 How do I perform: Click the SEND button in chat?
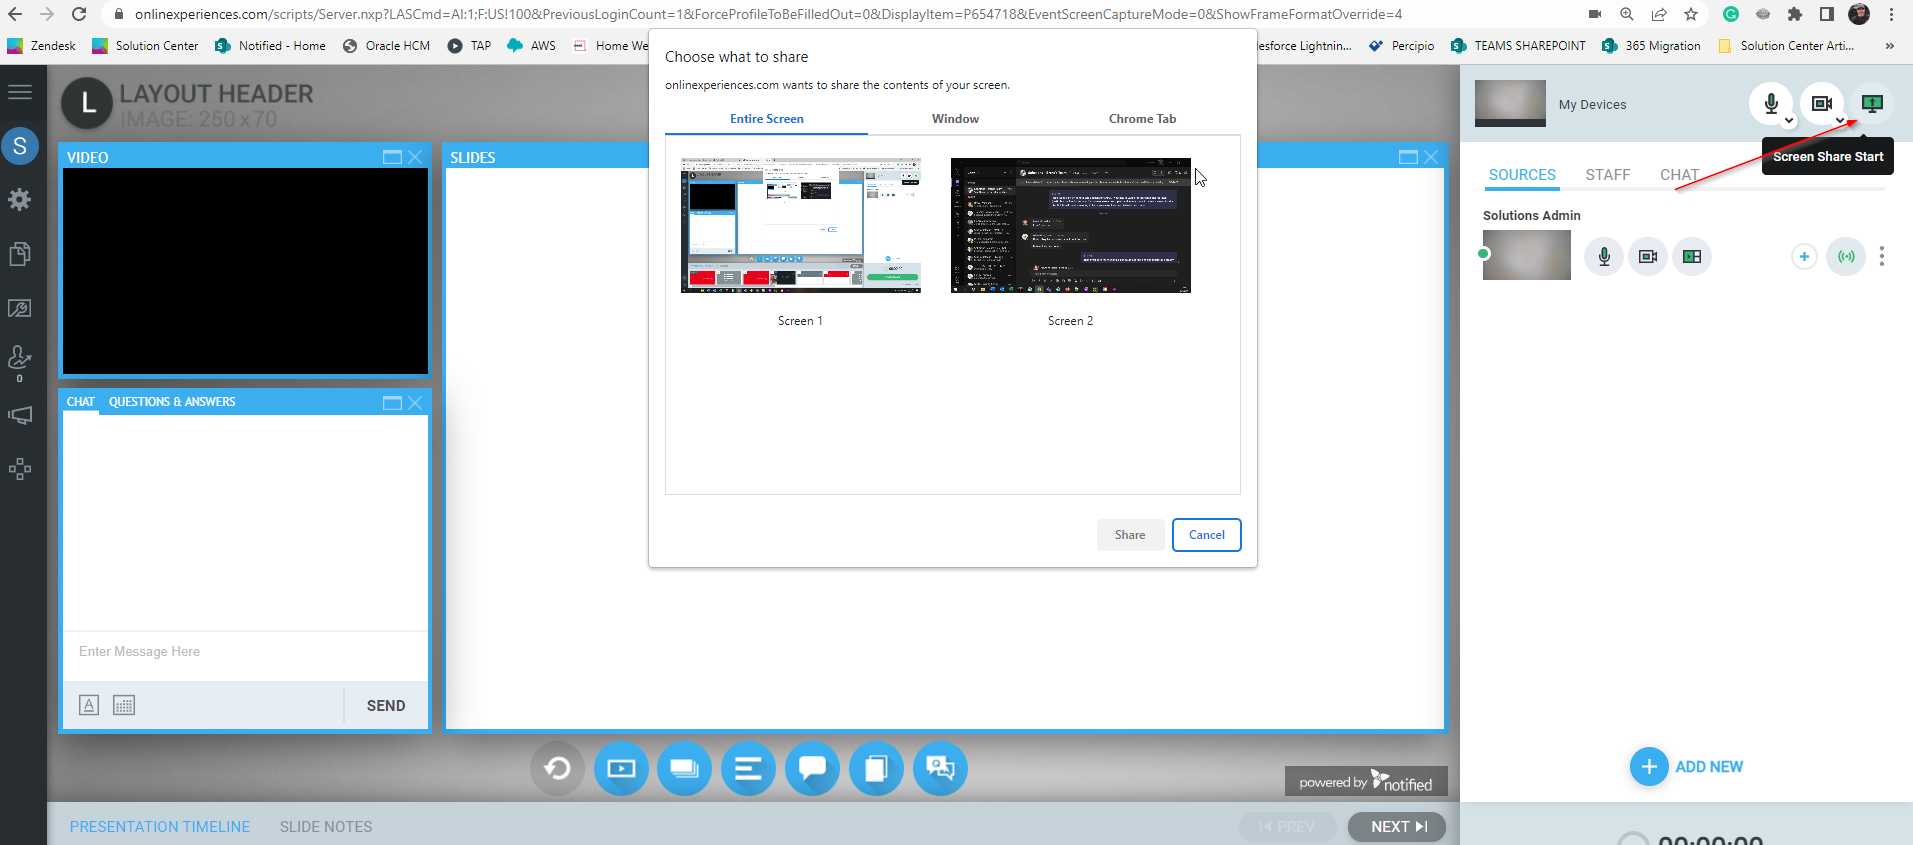tap(386, 705)
